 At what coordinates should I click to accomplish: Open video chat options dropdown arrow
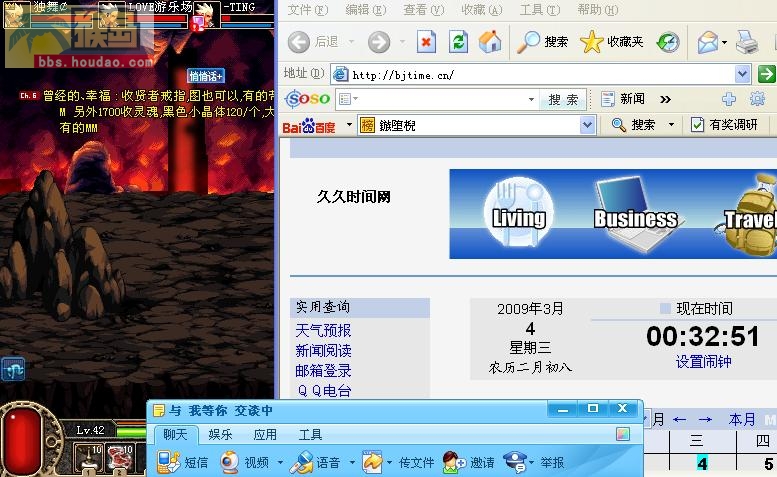click(x=280, y=463)
